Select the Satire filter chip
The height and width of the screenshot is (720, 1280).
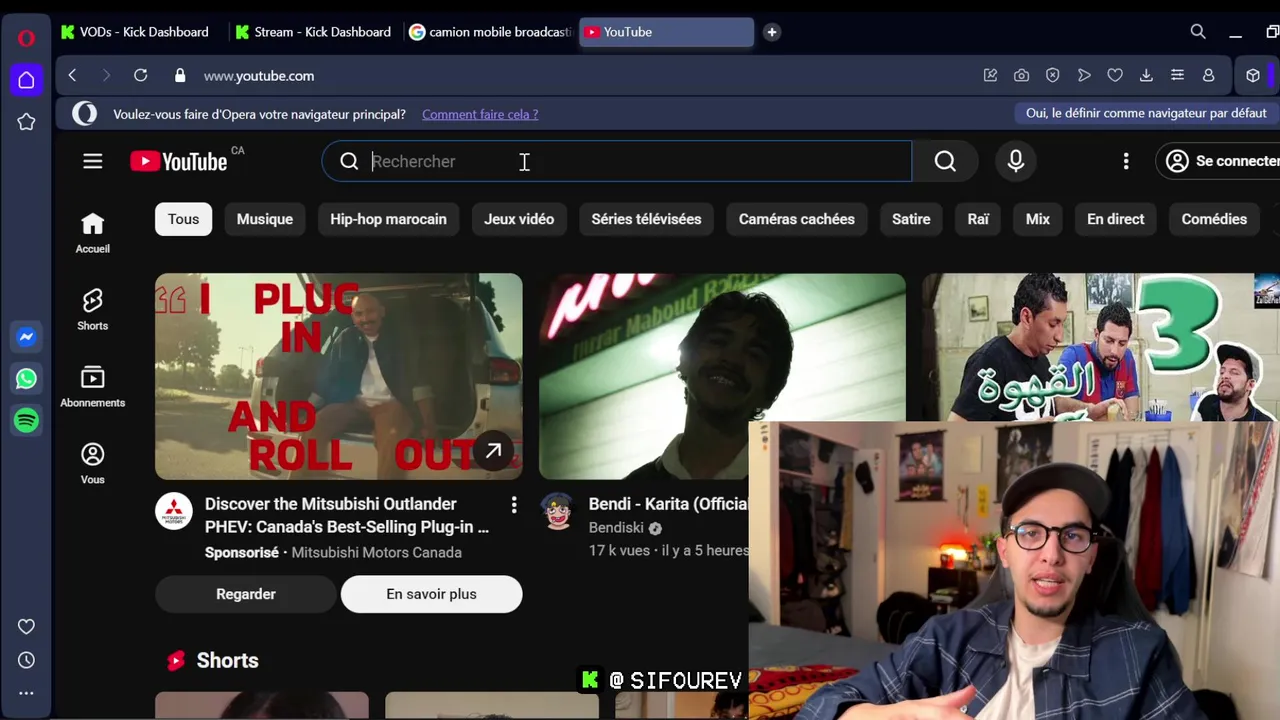(911, 219)
